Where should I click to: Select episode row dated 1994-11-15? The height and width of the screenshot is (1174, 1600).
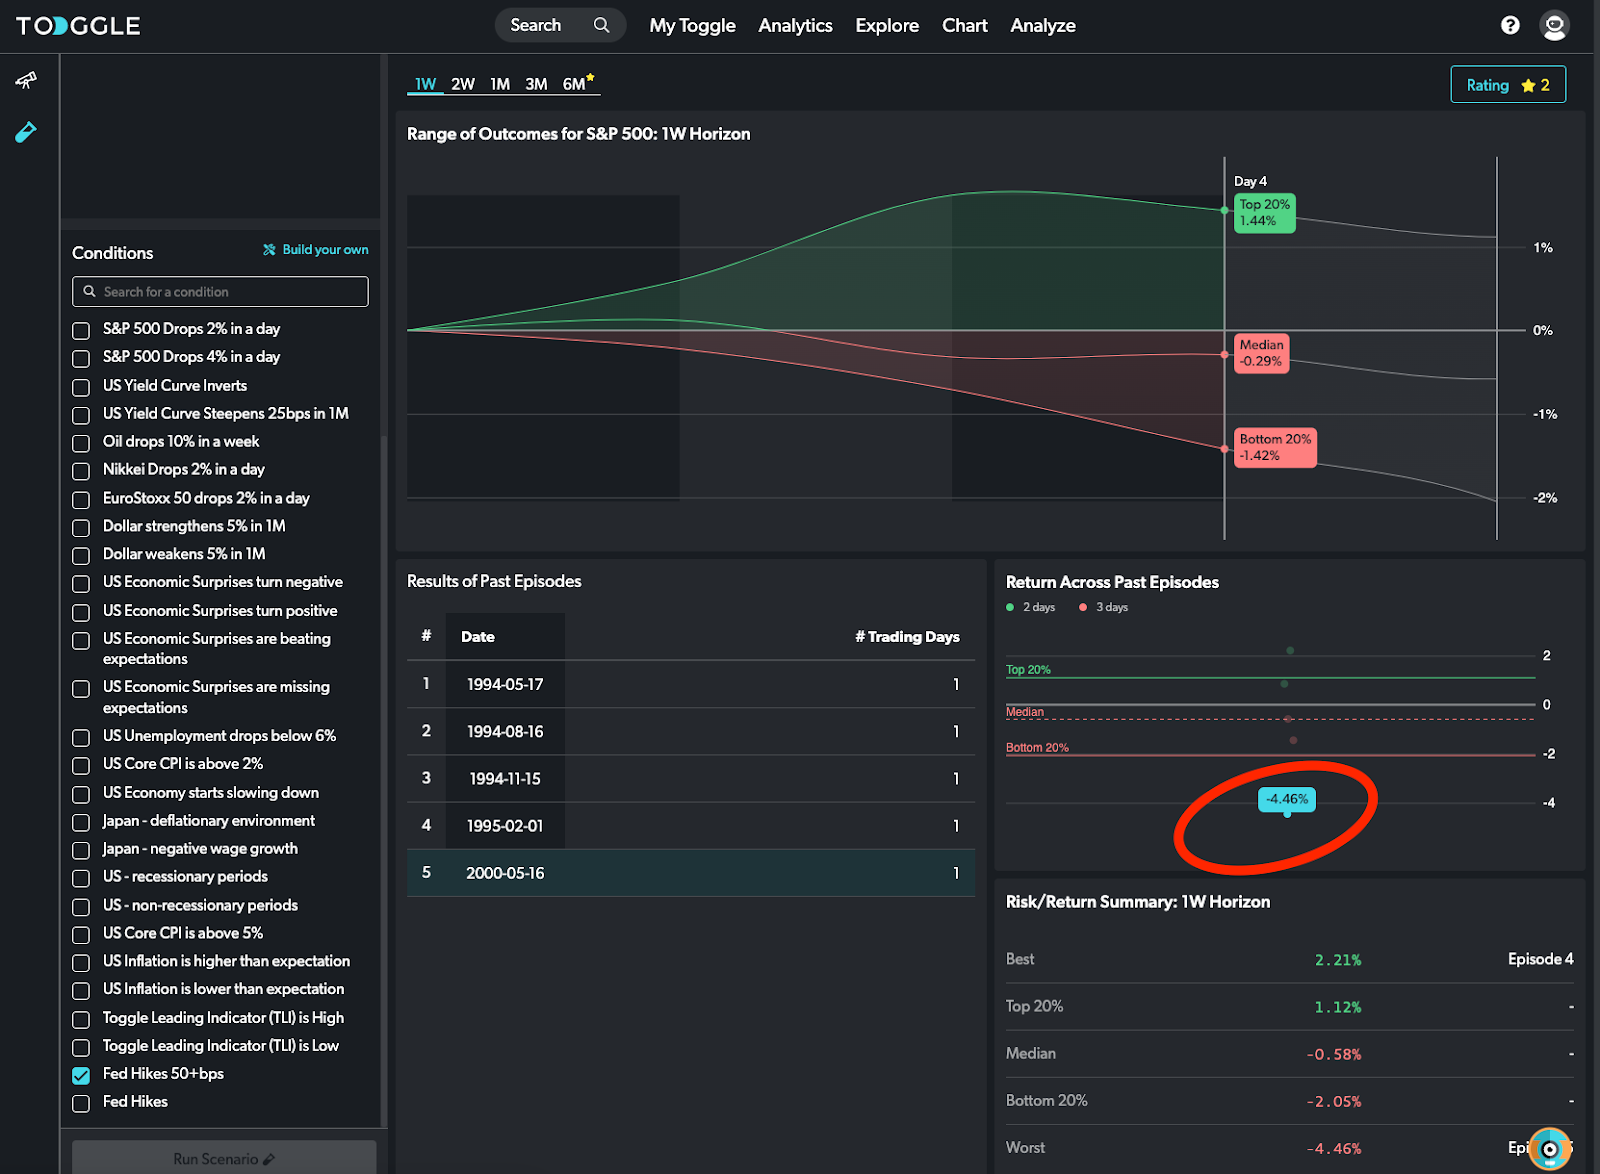(x=690, y=778)
